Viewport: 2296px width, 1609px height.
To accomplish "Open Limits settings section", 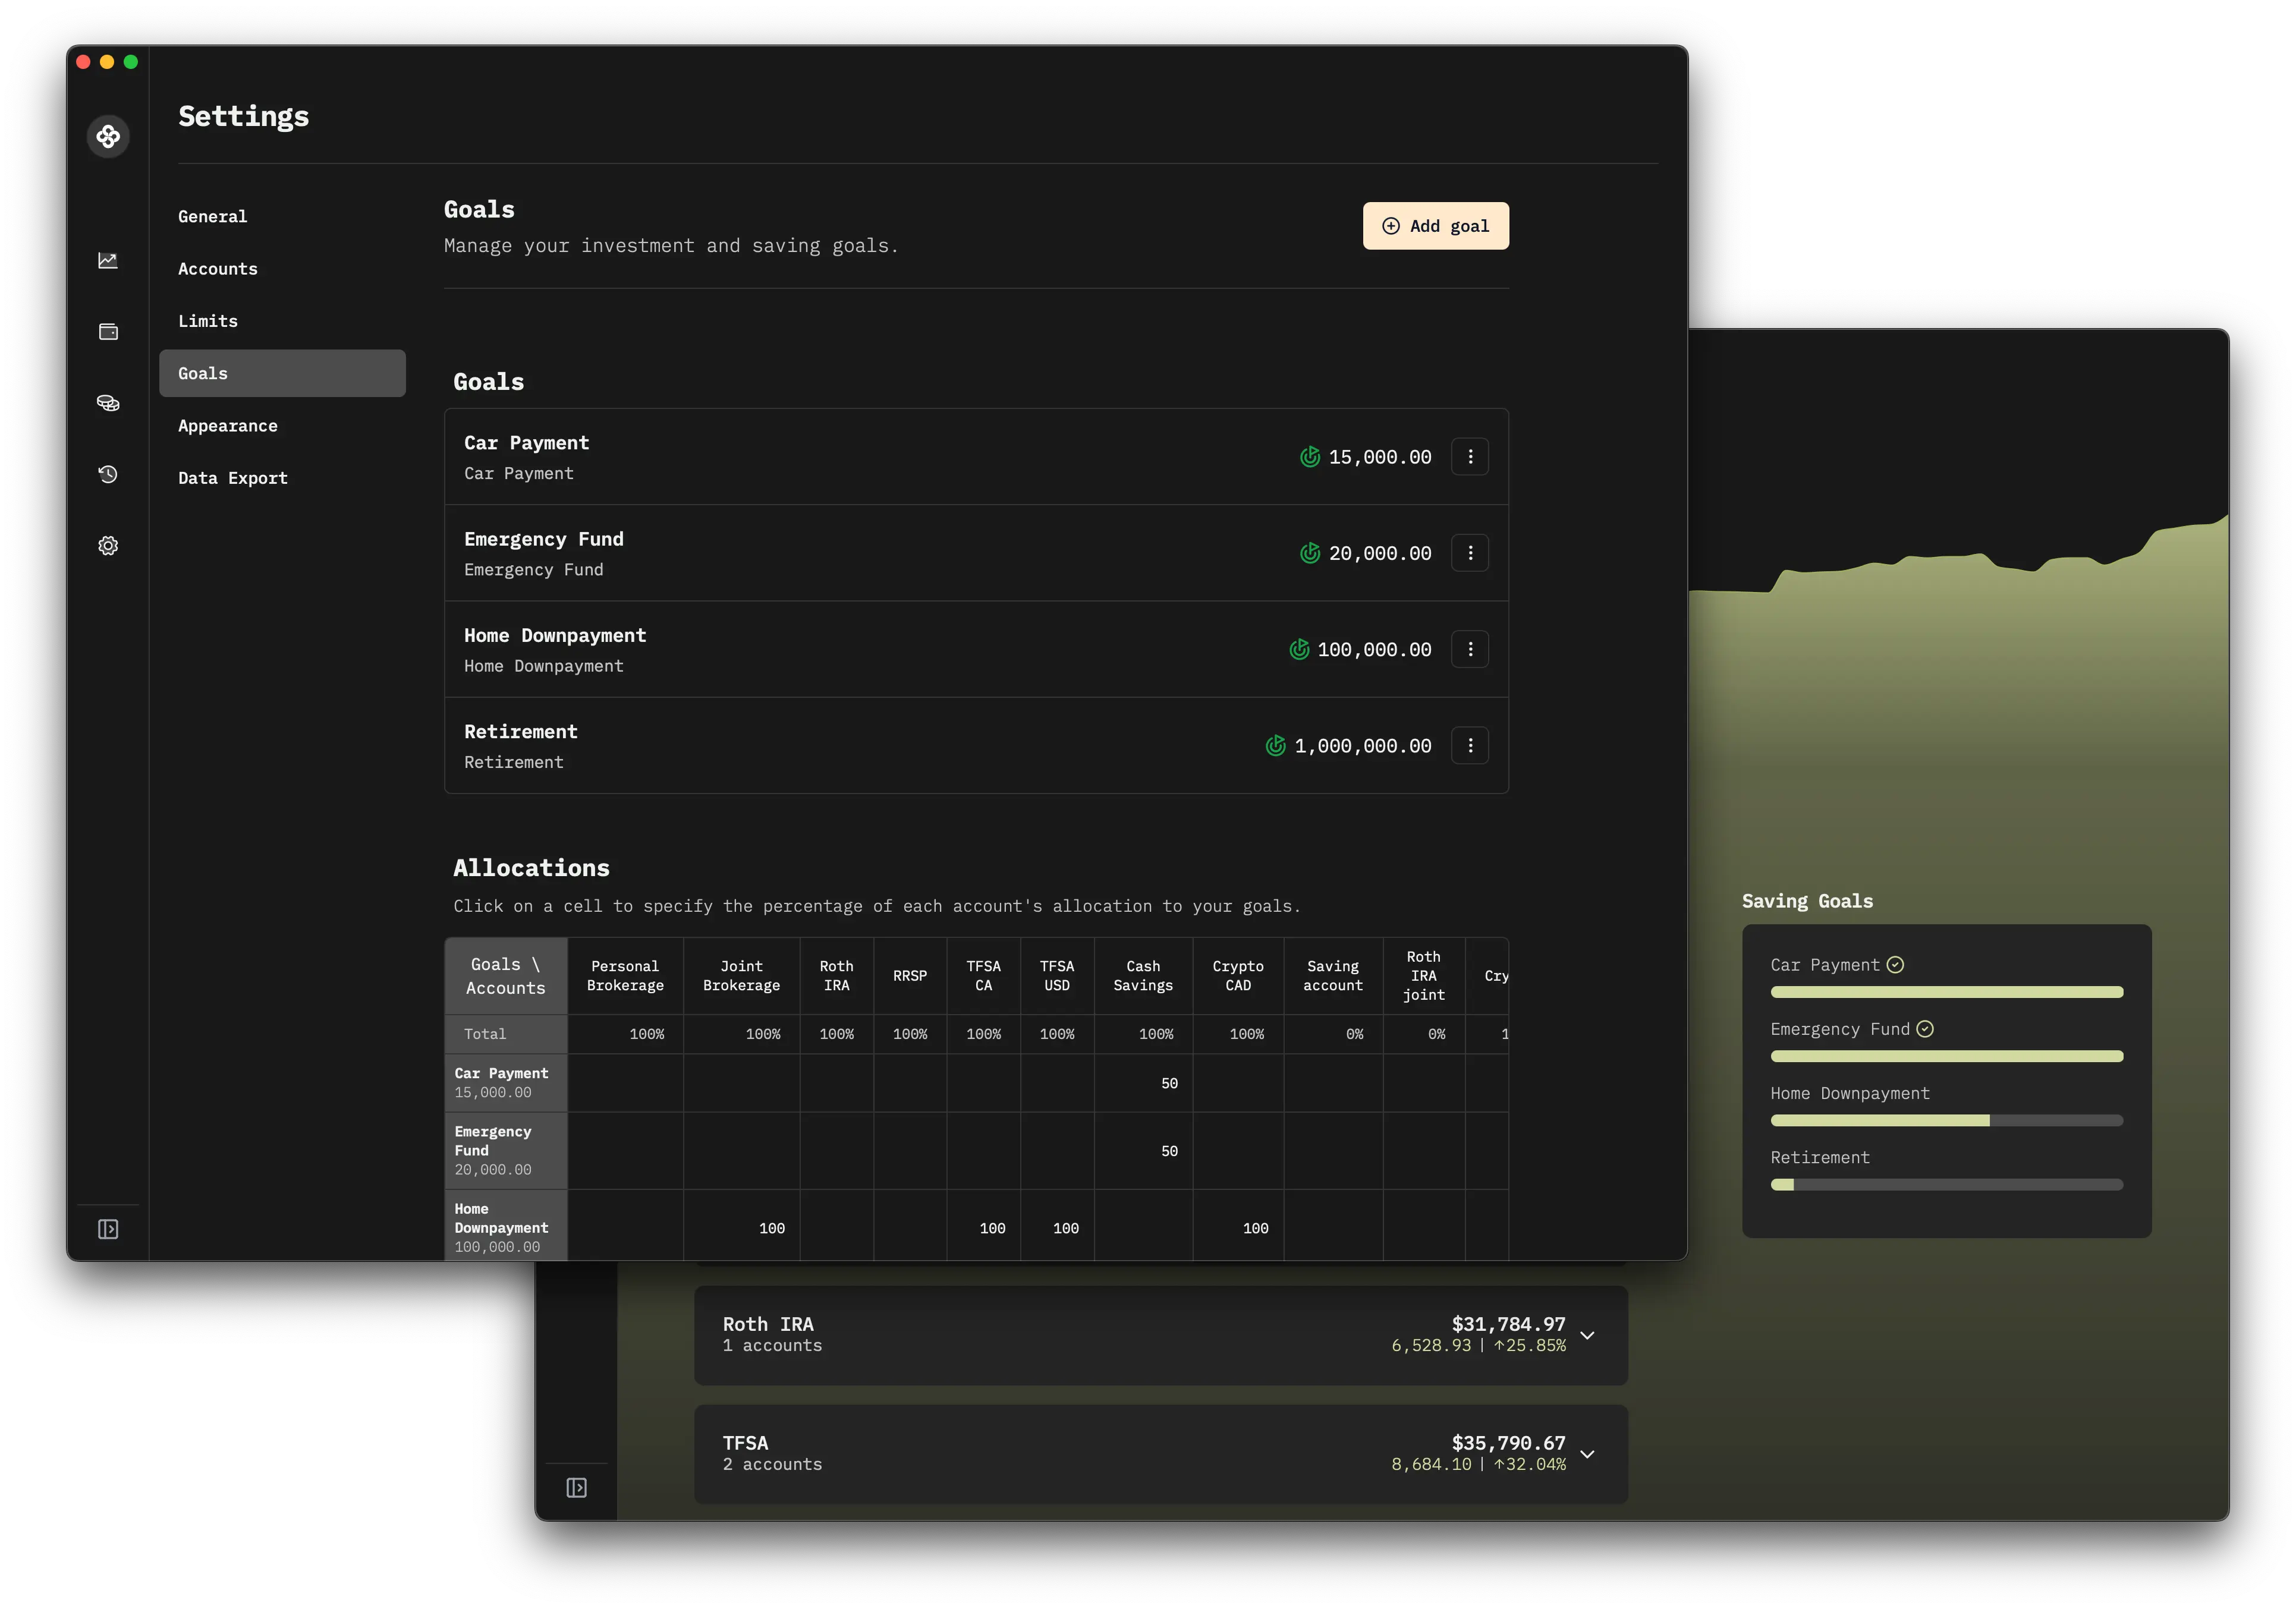I will [282, 321].
